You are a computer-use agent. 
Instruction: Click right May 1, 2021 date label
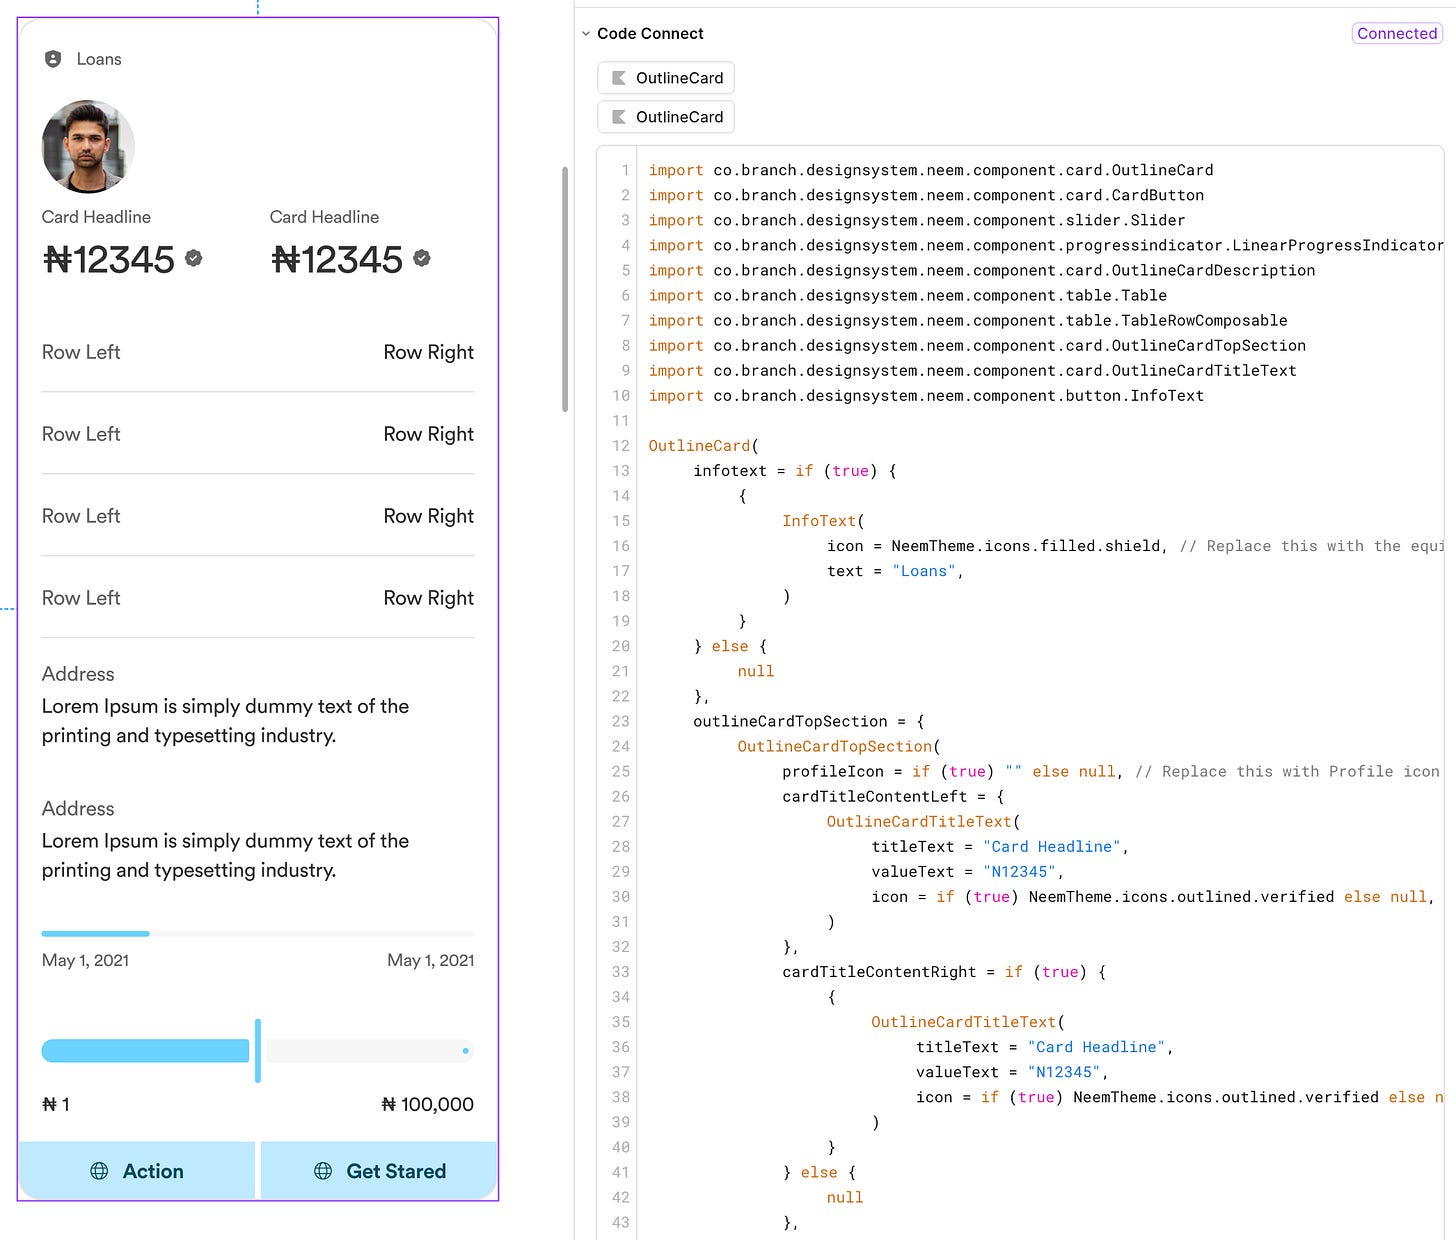[x=431, y=960]
